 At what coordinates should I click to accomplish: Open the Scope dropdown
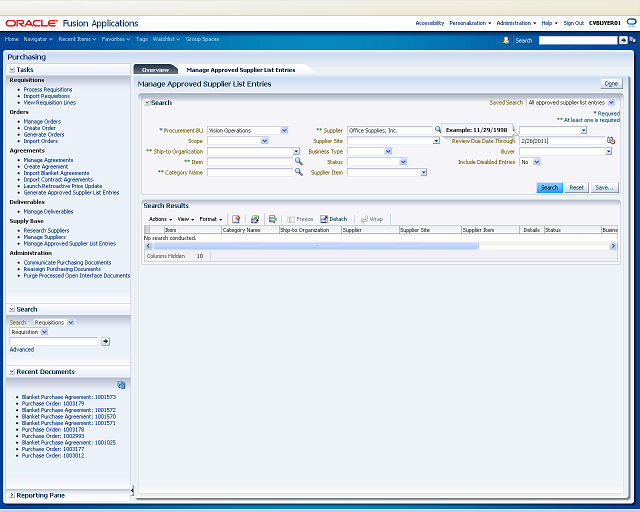pyautogui.click(x=264, y=141)
